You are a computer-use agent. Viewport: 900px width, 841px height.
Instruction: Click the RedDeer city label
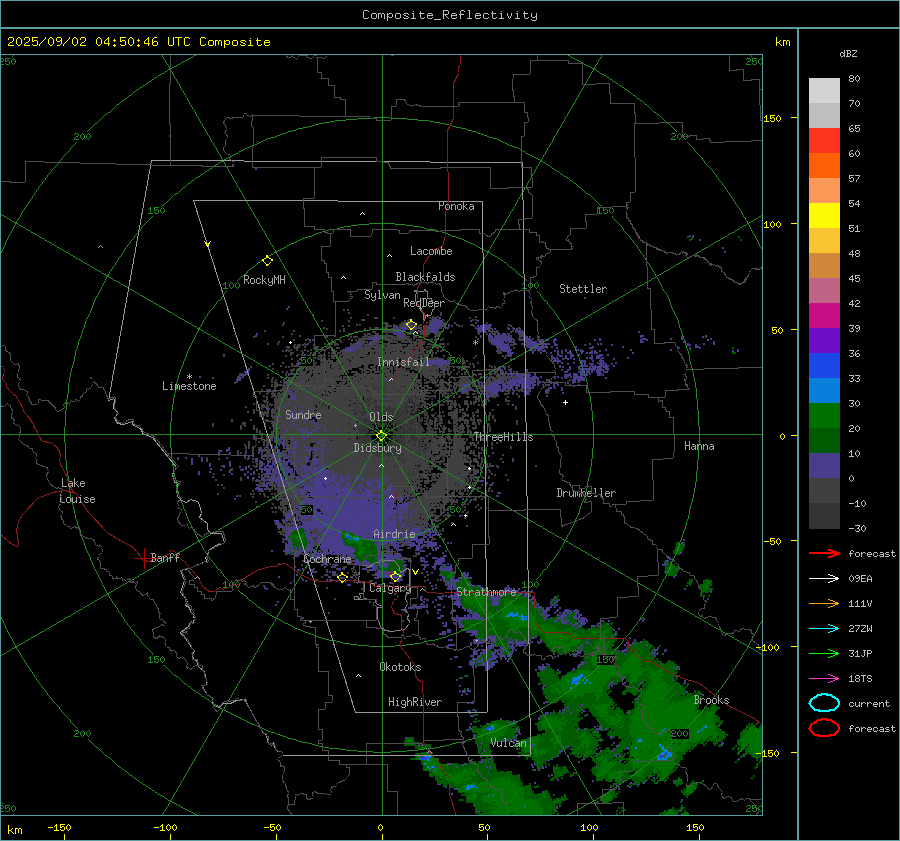[424, 303]
